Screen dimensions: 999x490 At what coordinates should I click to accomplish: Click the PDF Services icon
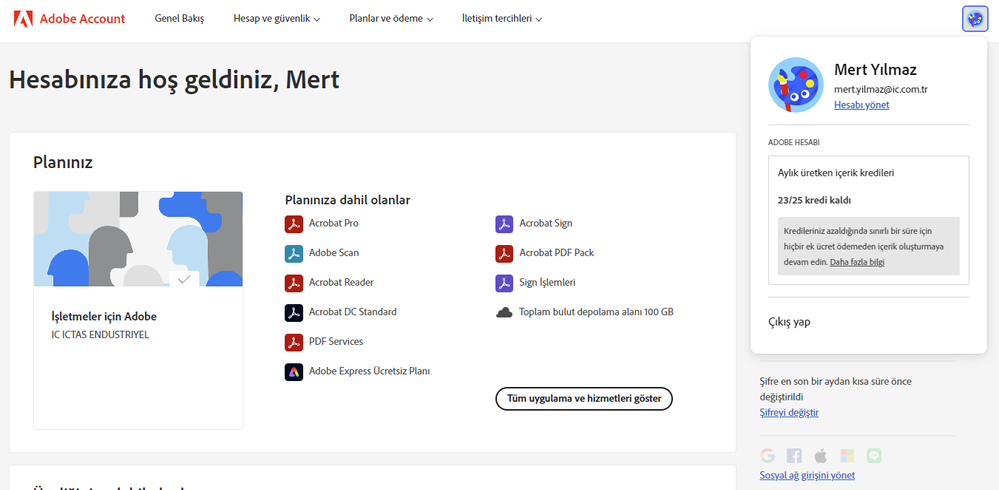(294, 342)
